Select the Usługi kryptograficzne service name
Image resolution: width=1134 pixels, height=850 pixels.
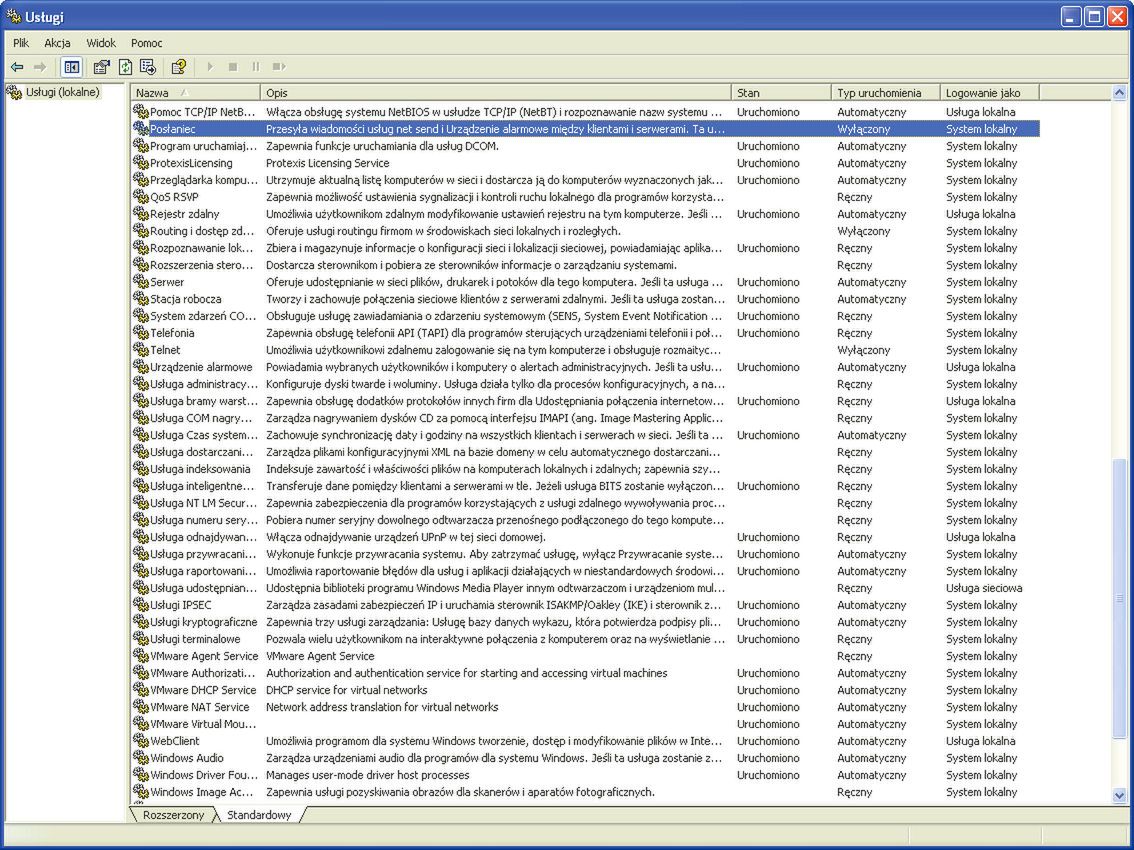203,622
